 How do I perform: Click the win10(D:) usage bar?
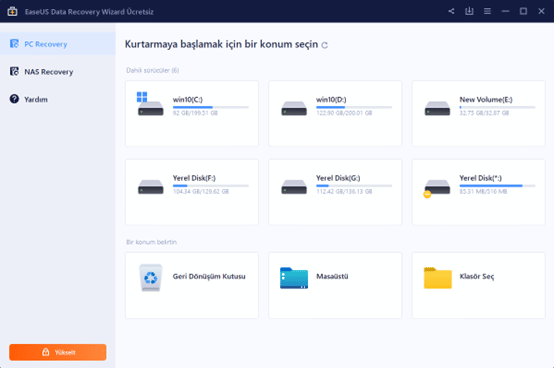[x=354, y=107]
